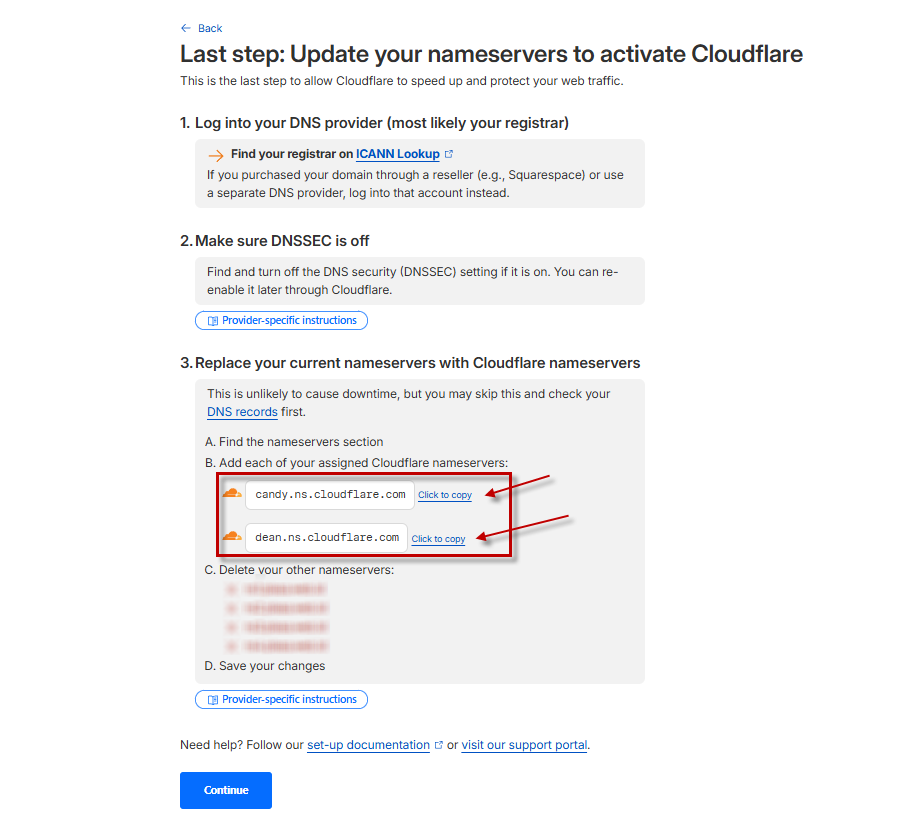The height and width of the screenshot is (817, 905).
Task: Click to copy the dean nameserver
Action: pos(438,539)
